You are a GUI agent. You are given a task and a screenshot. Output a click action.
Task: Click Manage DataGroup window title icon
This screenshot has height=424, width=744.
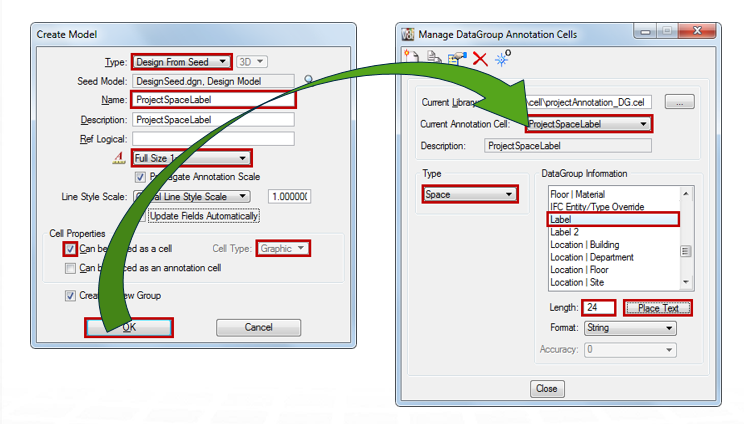pos(408,35)
